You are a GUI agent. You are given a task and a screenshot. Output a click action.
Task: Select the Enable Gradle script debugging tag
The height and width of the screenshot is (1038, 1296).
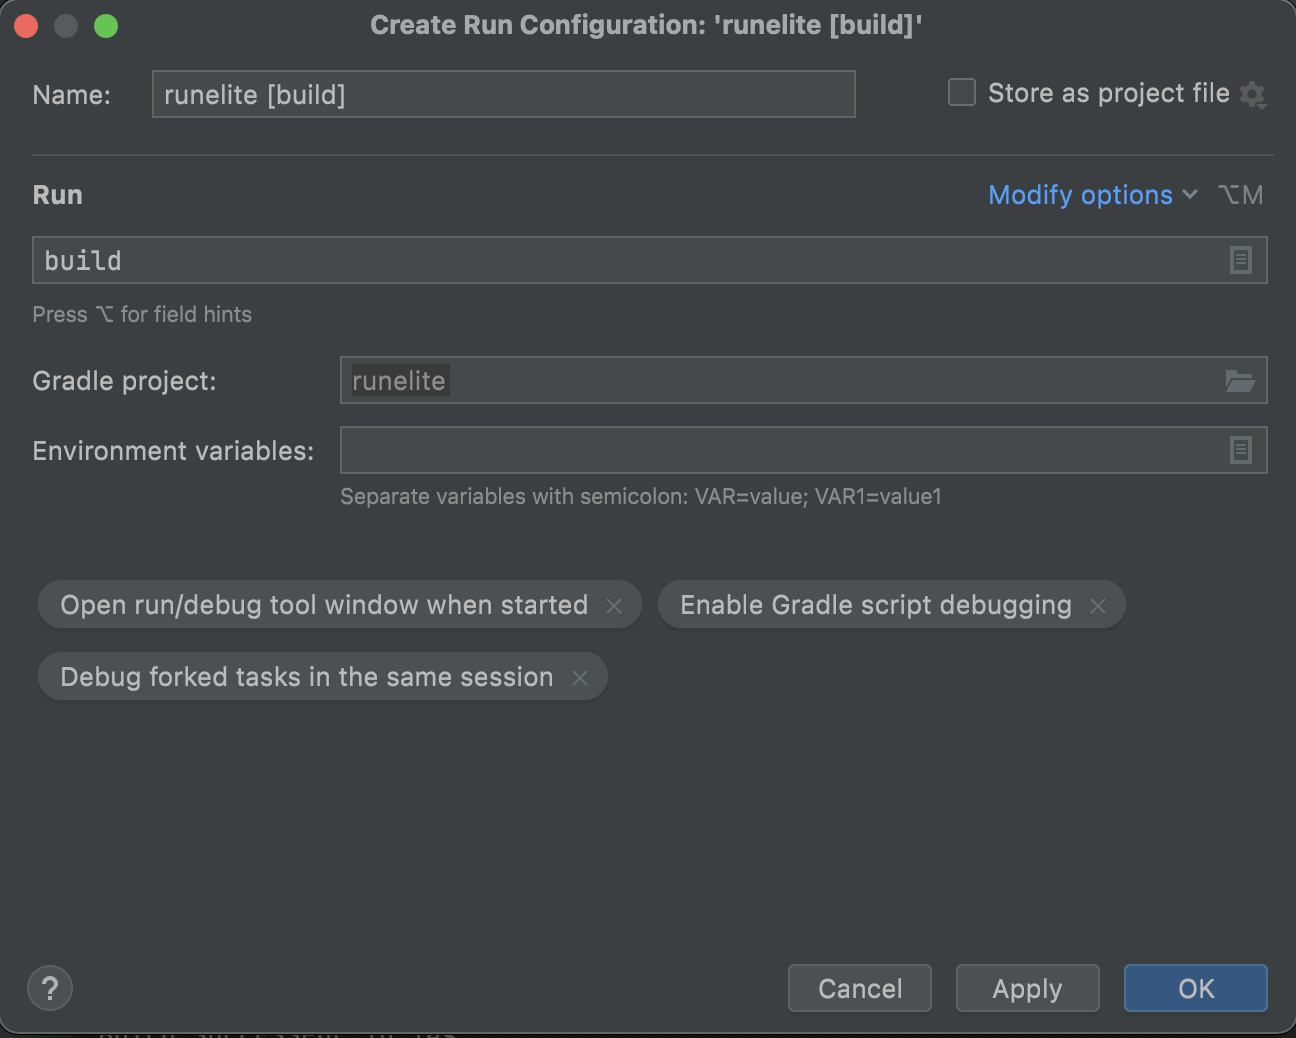875,605
